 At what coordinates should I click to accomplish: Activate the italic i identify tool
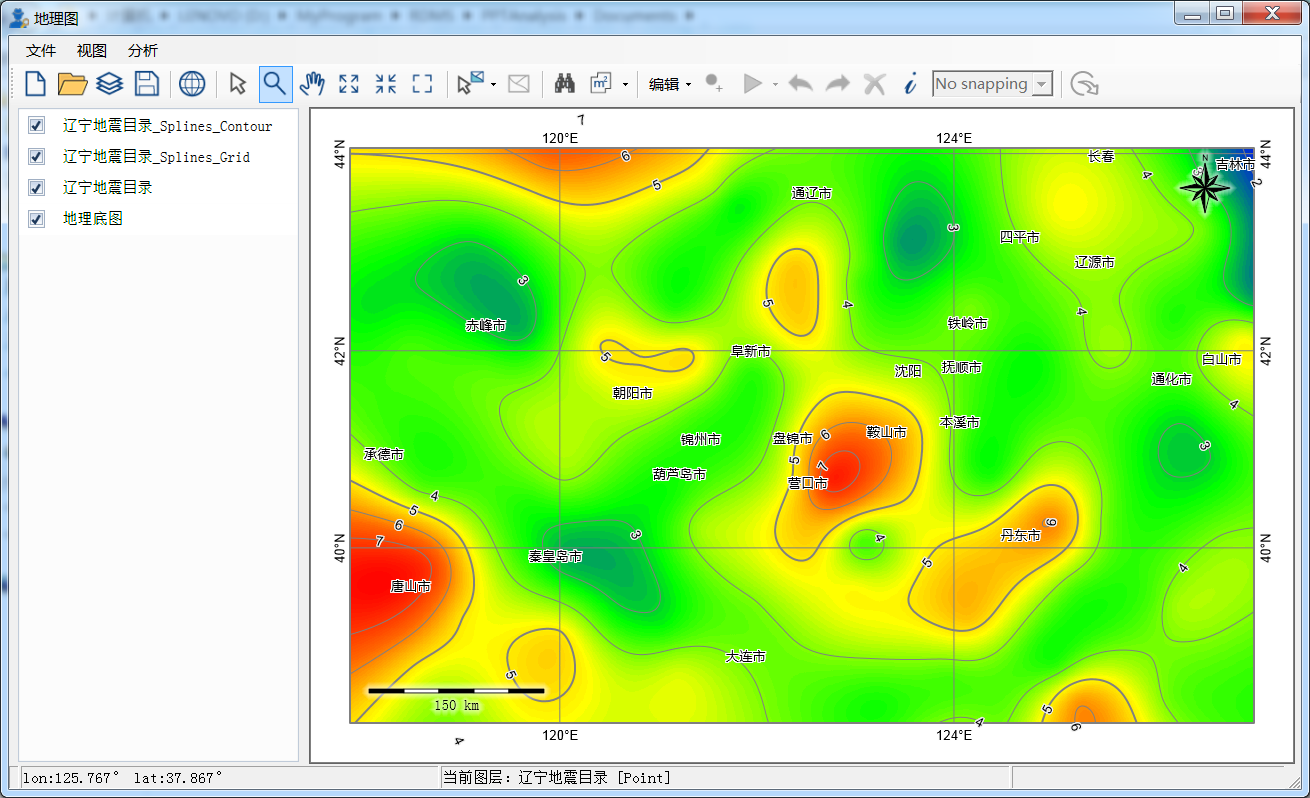[x=910, y=84]
